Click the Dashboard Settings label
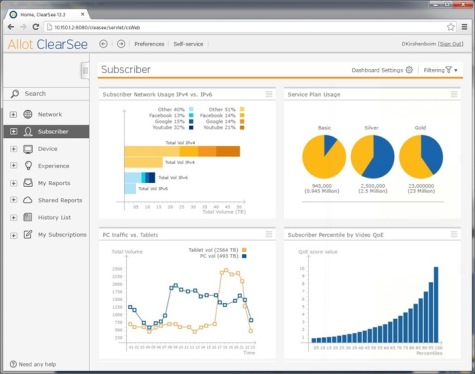Viewport: 475px width, 374px height. tap(377, 70)
